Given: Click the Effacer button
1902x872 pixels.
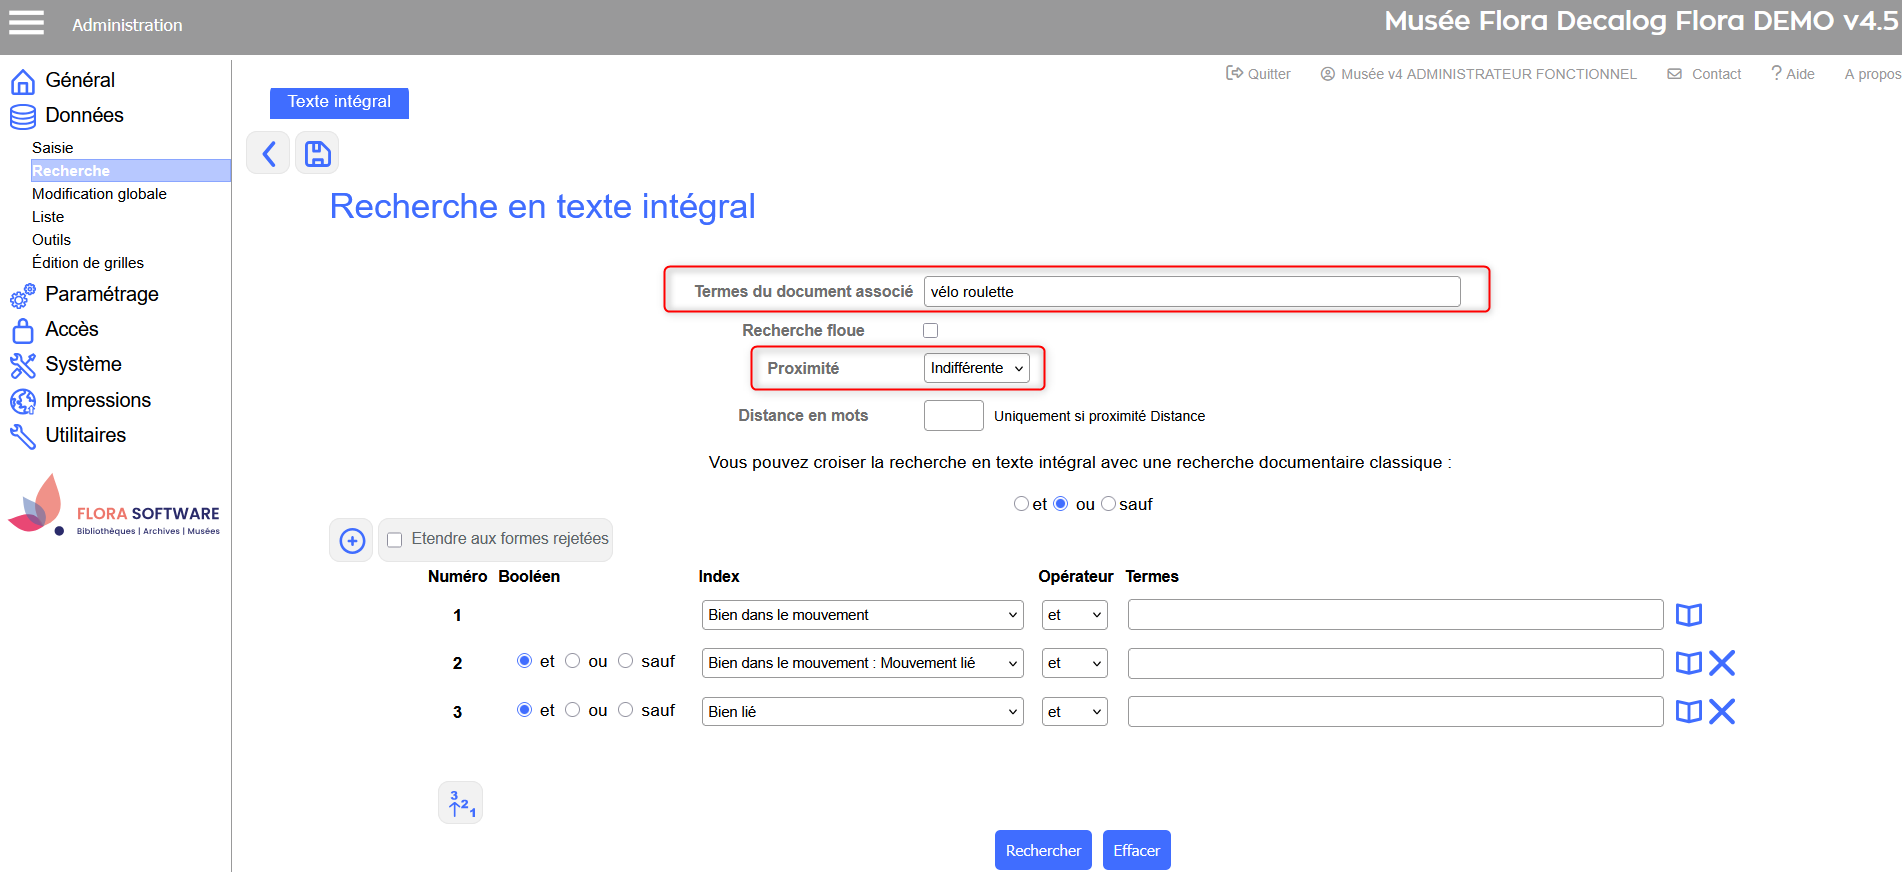Looking at the screenshot, I should pyautogui.click(x=1136, y=850).
